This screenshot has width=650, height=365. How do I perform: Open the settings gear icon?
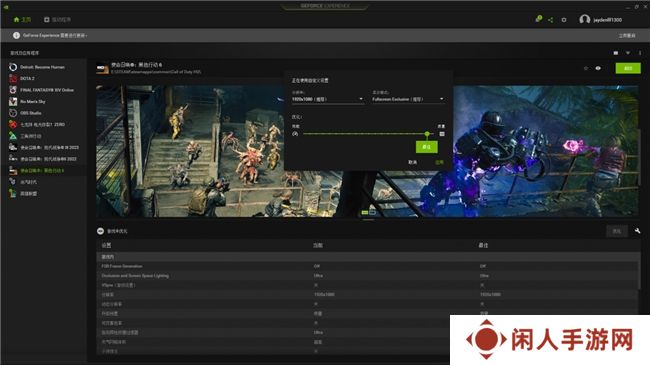coord(564,19)
